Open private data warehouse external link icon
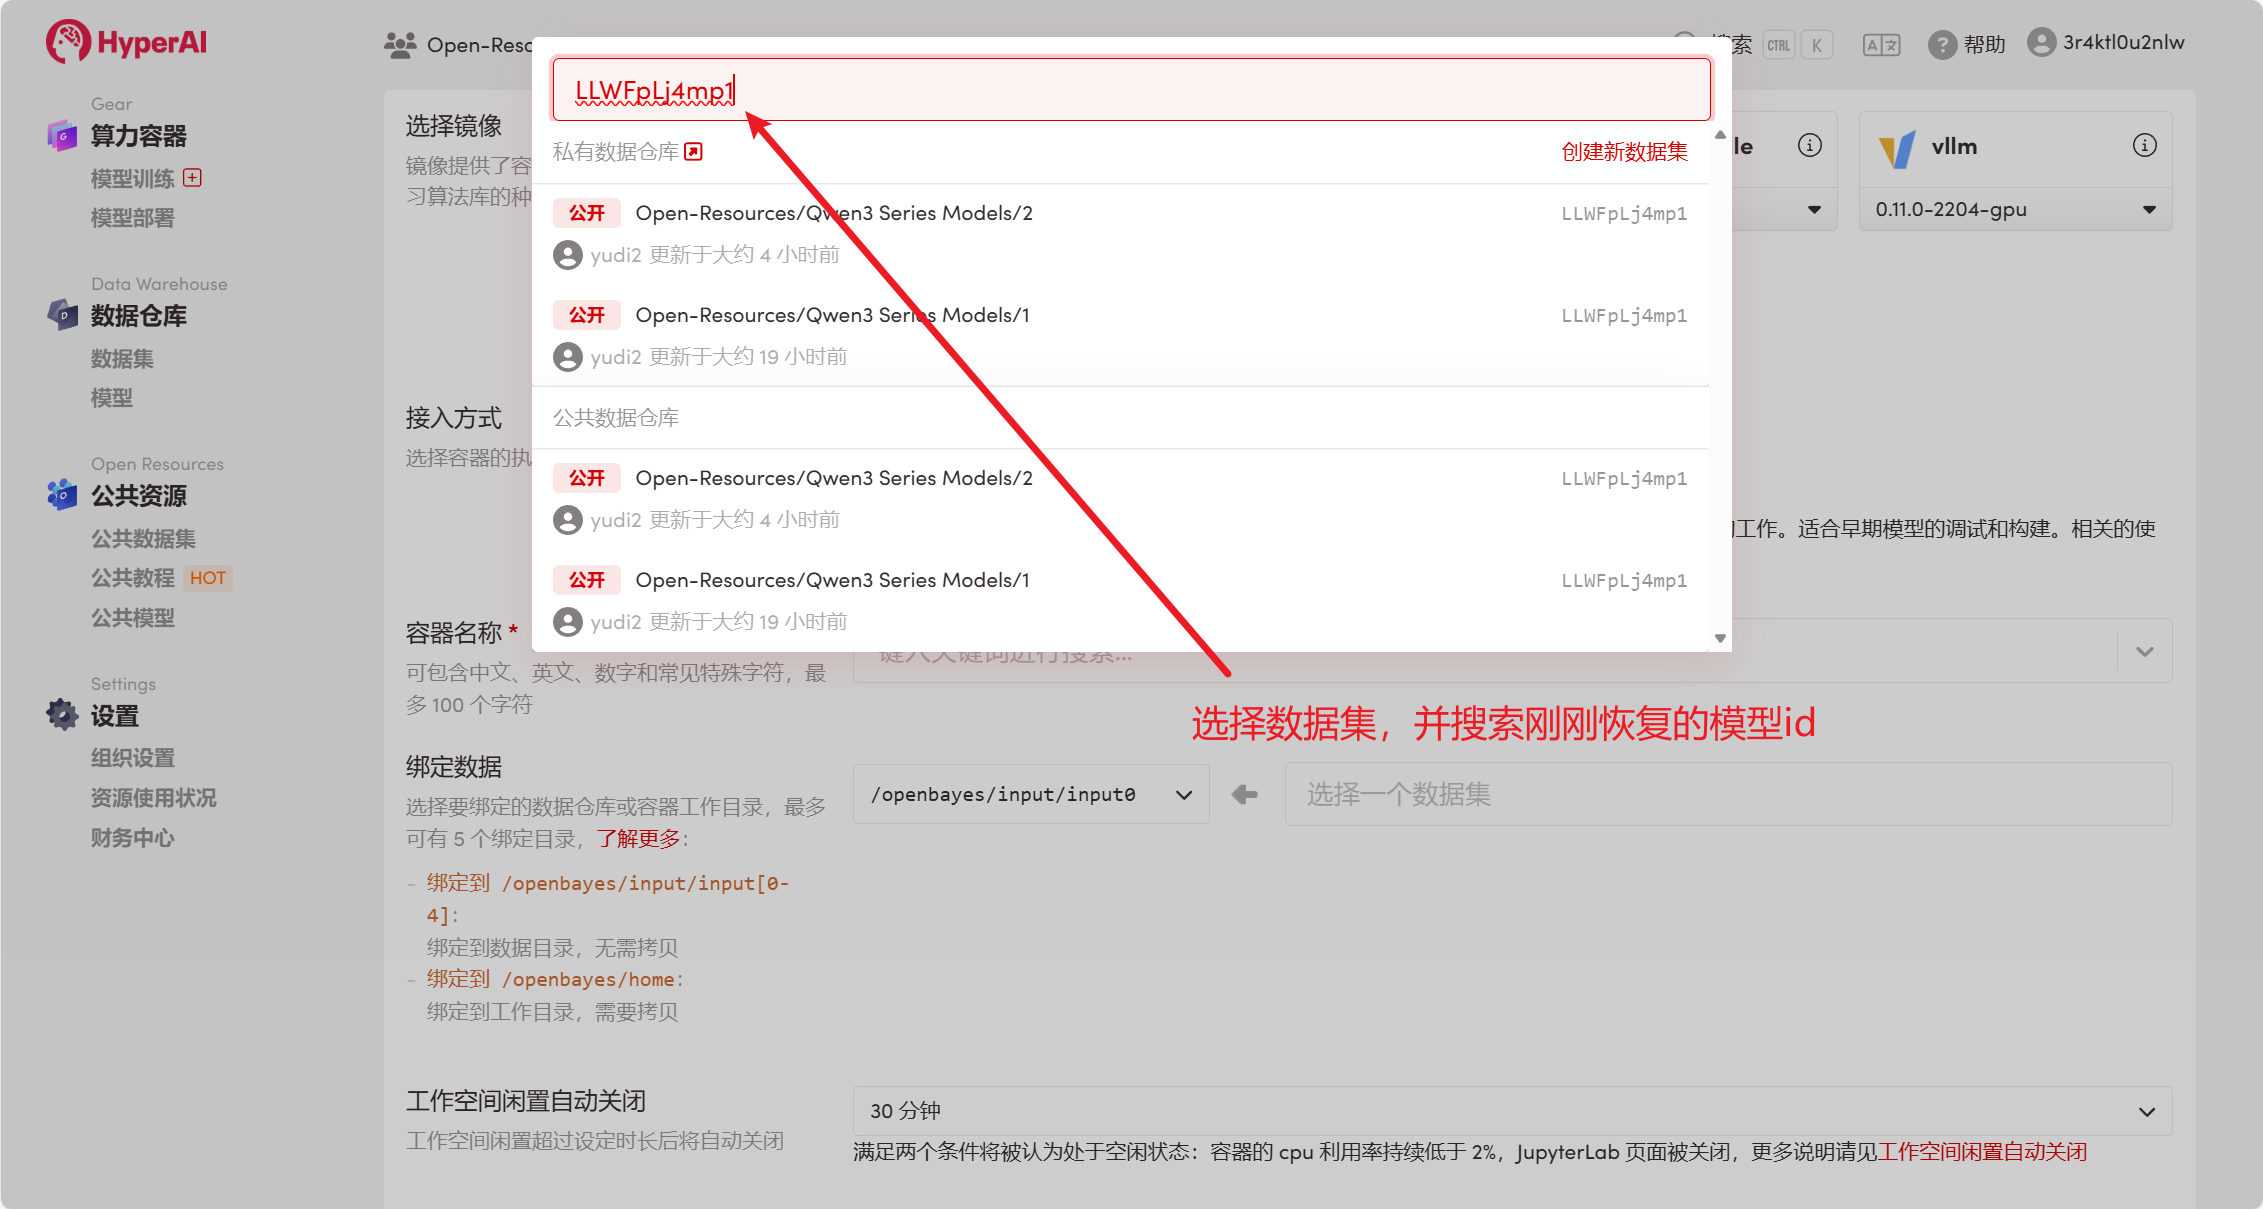Viewport: 2263px width, 1209px height. [x=694, y=152]
